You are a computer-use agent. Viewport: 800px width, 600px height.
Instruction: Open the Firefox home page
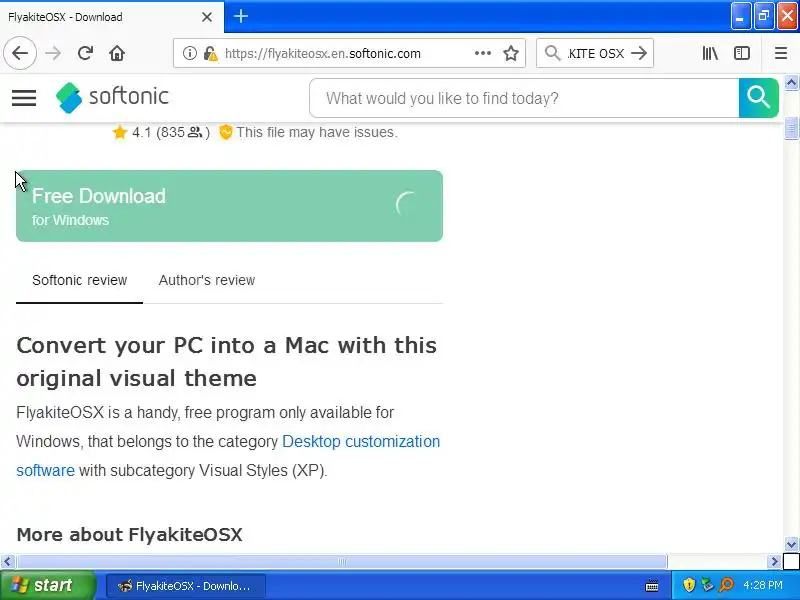(117, 53)
